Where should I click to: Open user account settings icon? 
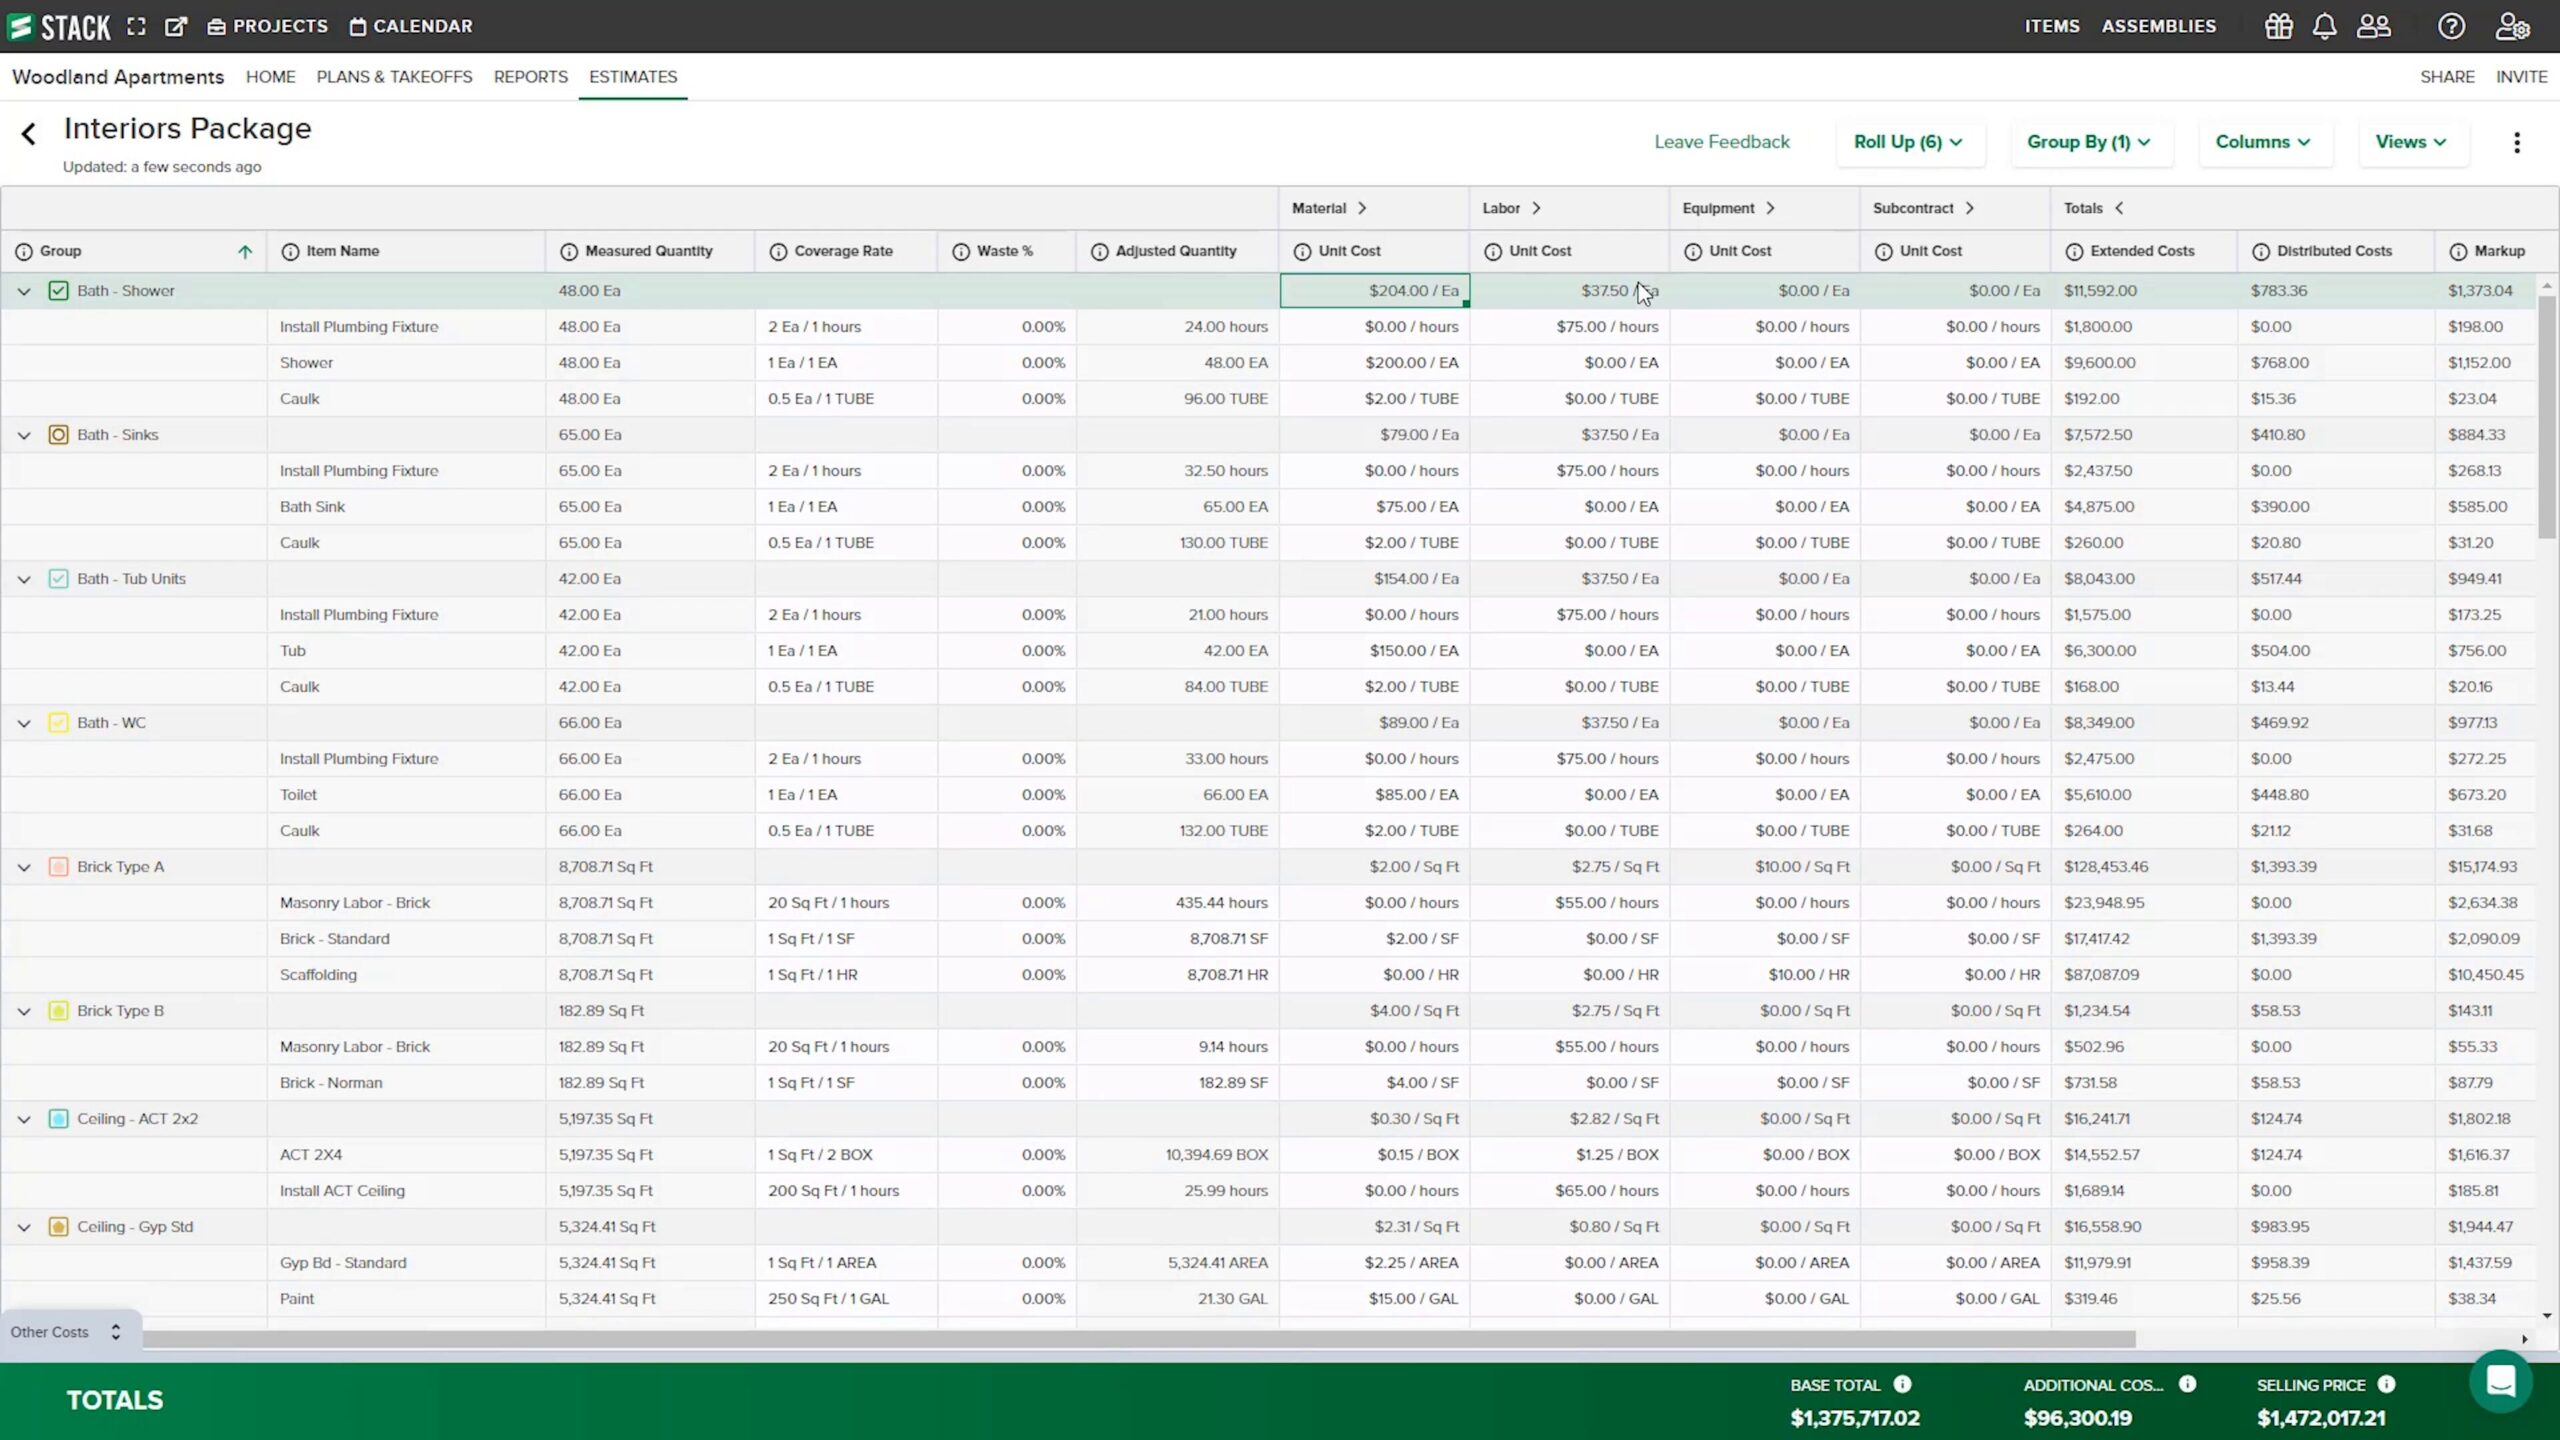click(2512, 26)
